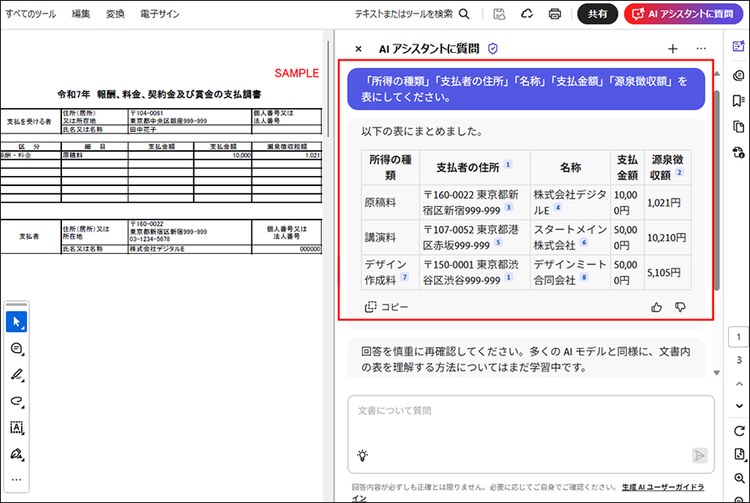Screen dimensions: 750x503
Task: Print the document using the printer icon
Action: coord(555,14)
